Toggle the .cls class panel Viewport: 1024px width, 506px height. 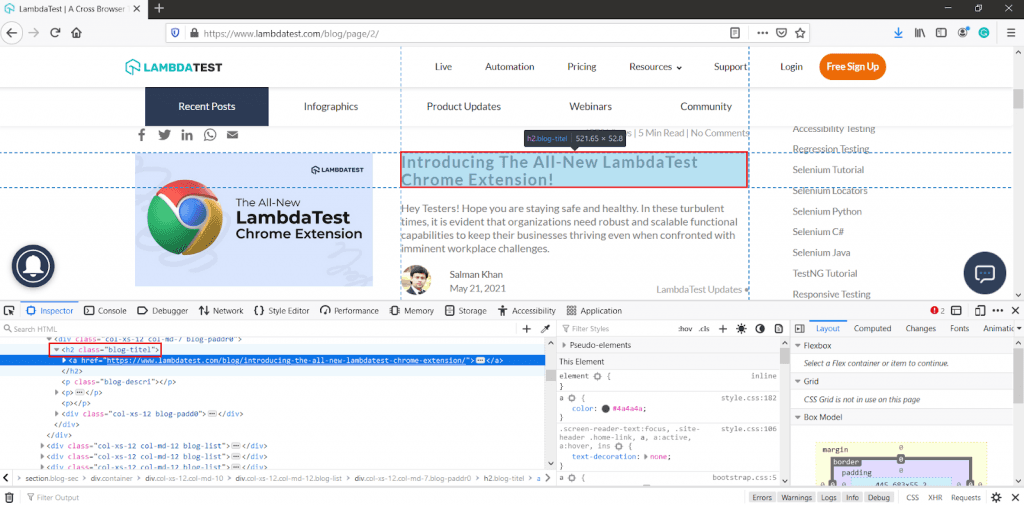click(x=704, y=328)
